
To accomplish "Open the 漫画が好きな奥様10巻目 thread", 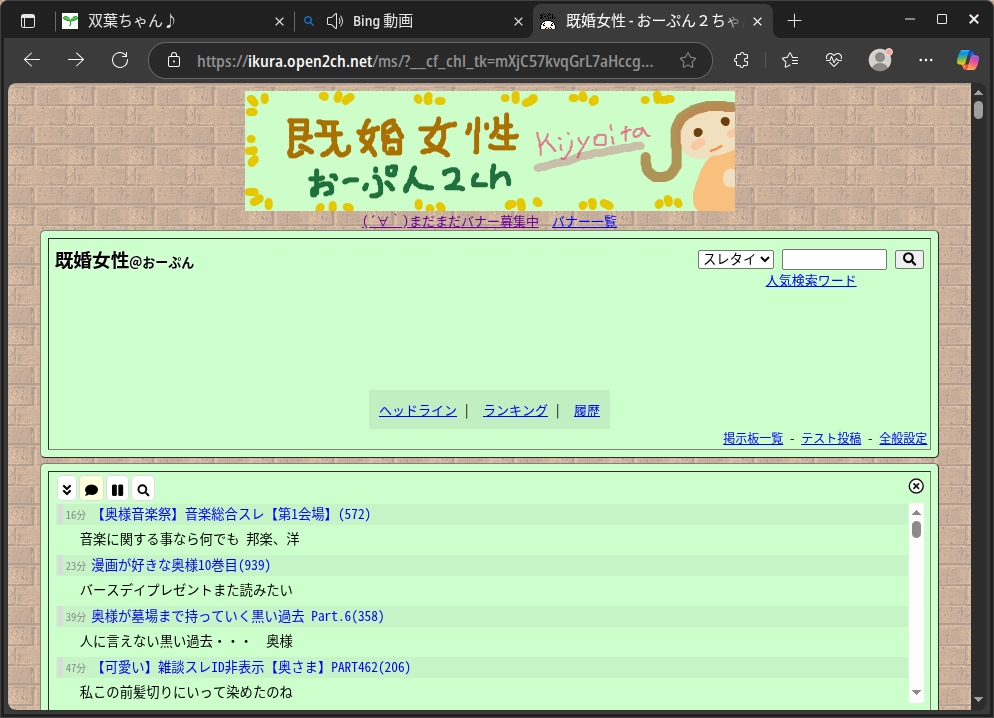I will (x=180, y=566).
